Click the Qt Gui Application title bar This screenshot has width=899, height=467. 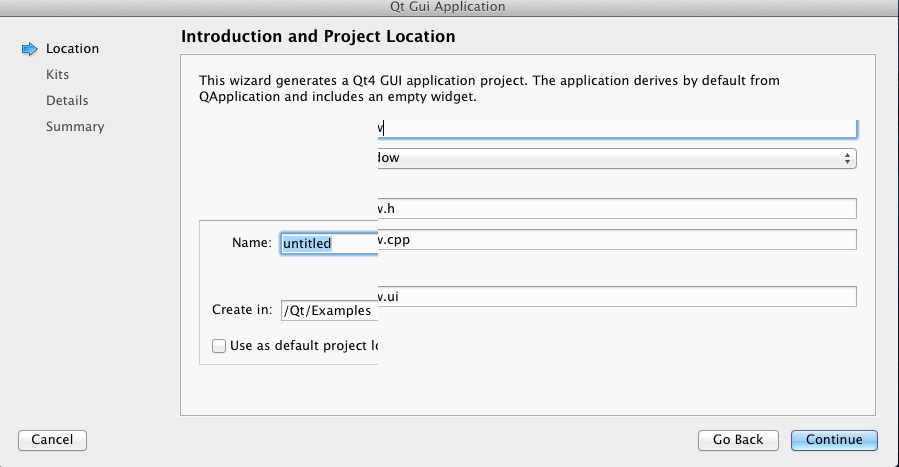(x=449, y=7)
